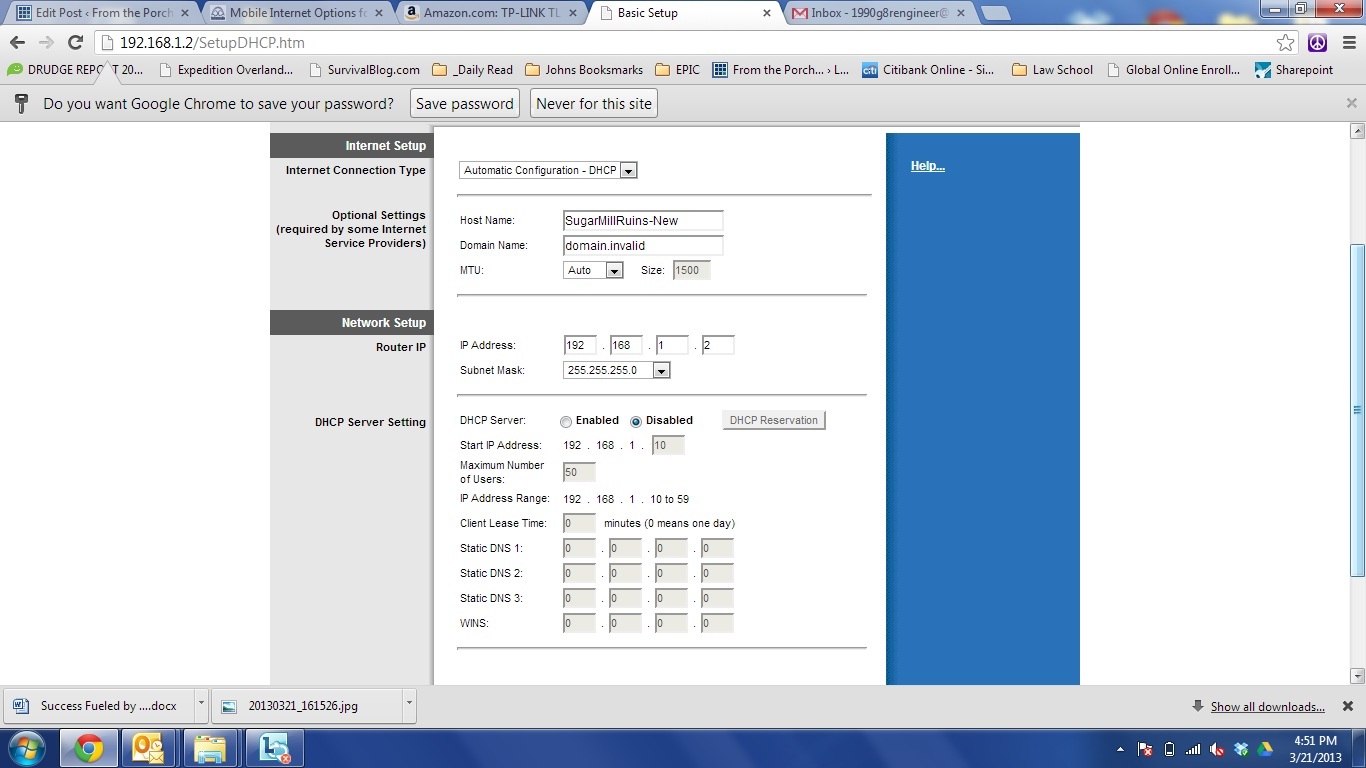Click the browser back arrow

point(17,42)
